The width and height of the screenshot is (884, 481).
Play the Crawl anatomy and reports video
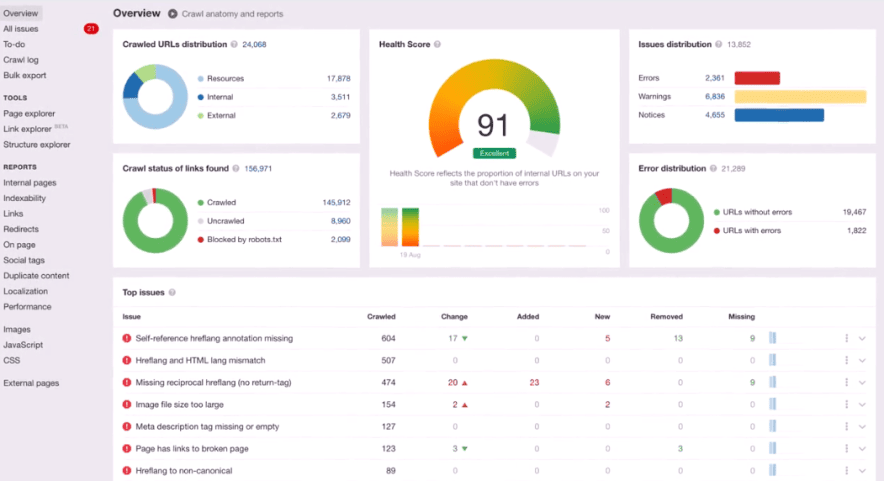pyautogui.click(x=173, y=14)
